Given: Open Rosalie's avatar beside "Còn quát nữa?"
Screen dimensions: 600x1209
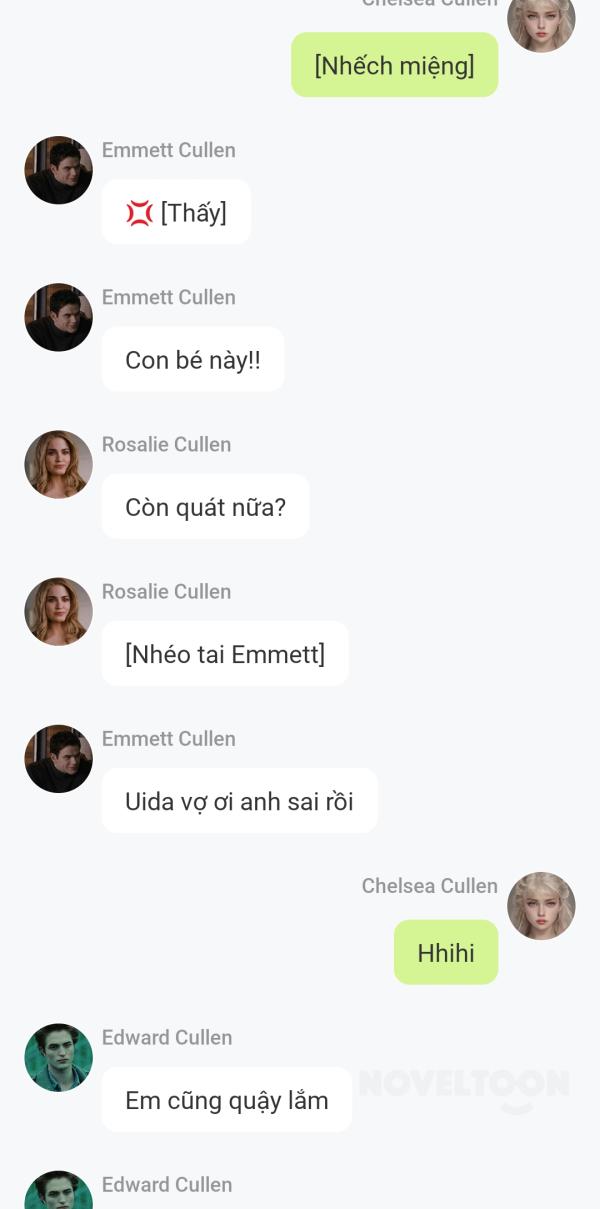Looking at the screenshot, I should 58,464.
